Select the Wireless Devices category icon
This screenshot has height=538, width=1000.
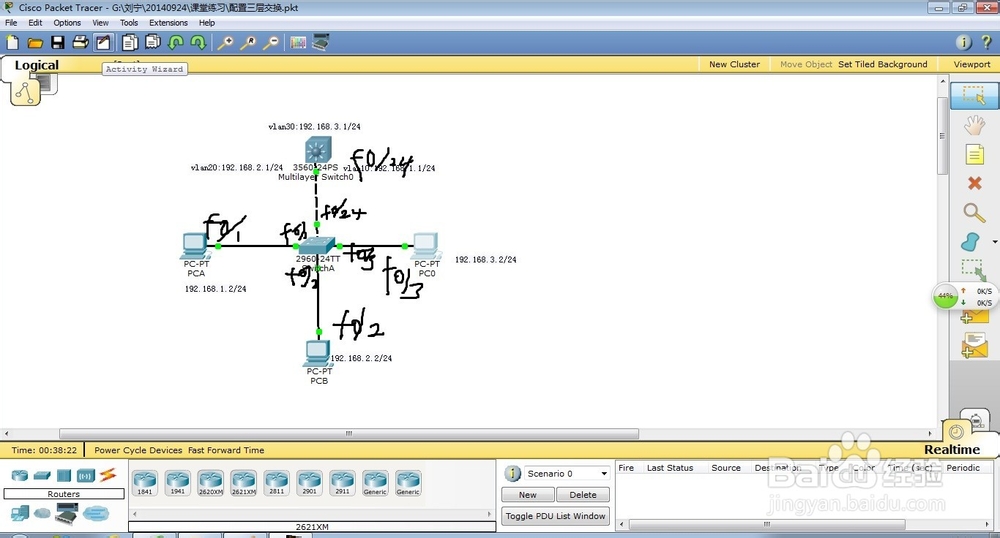(85, 476)
